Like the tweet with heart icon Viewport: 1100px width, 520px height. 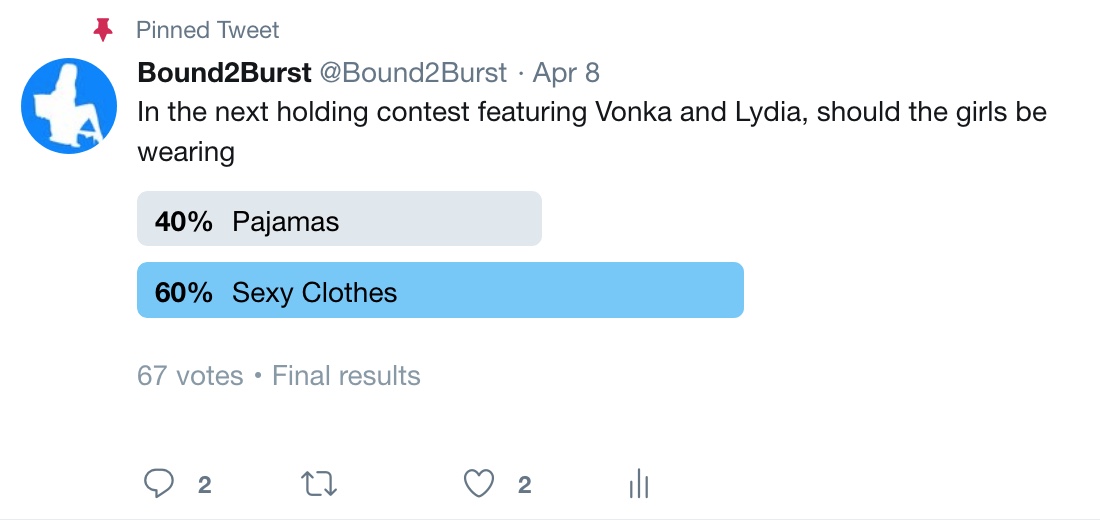[x=480, y=485]
